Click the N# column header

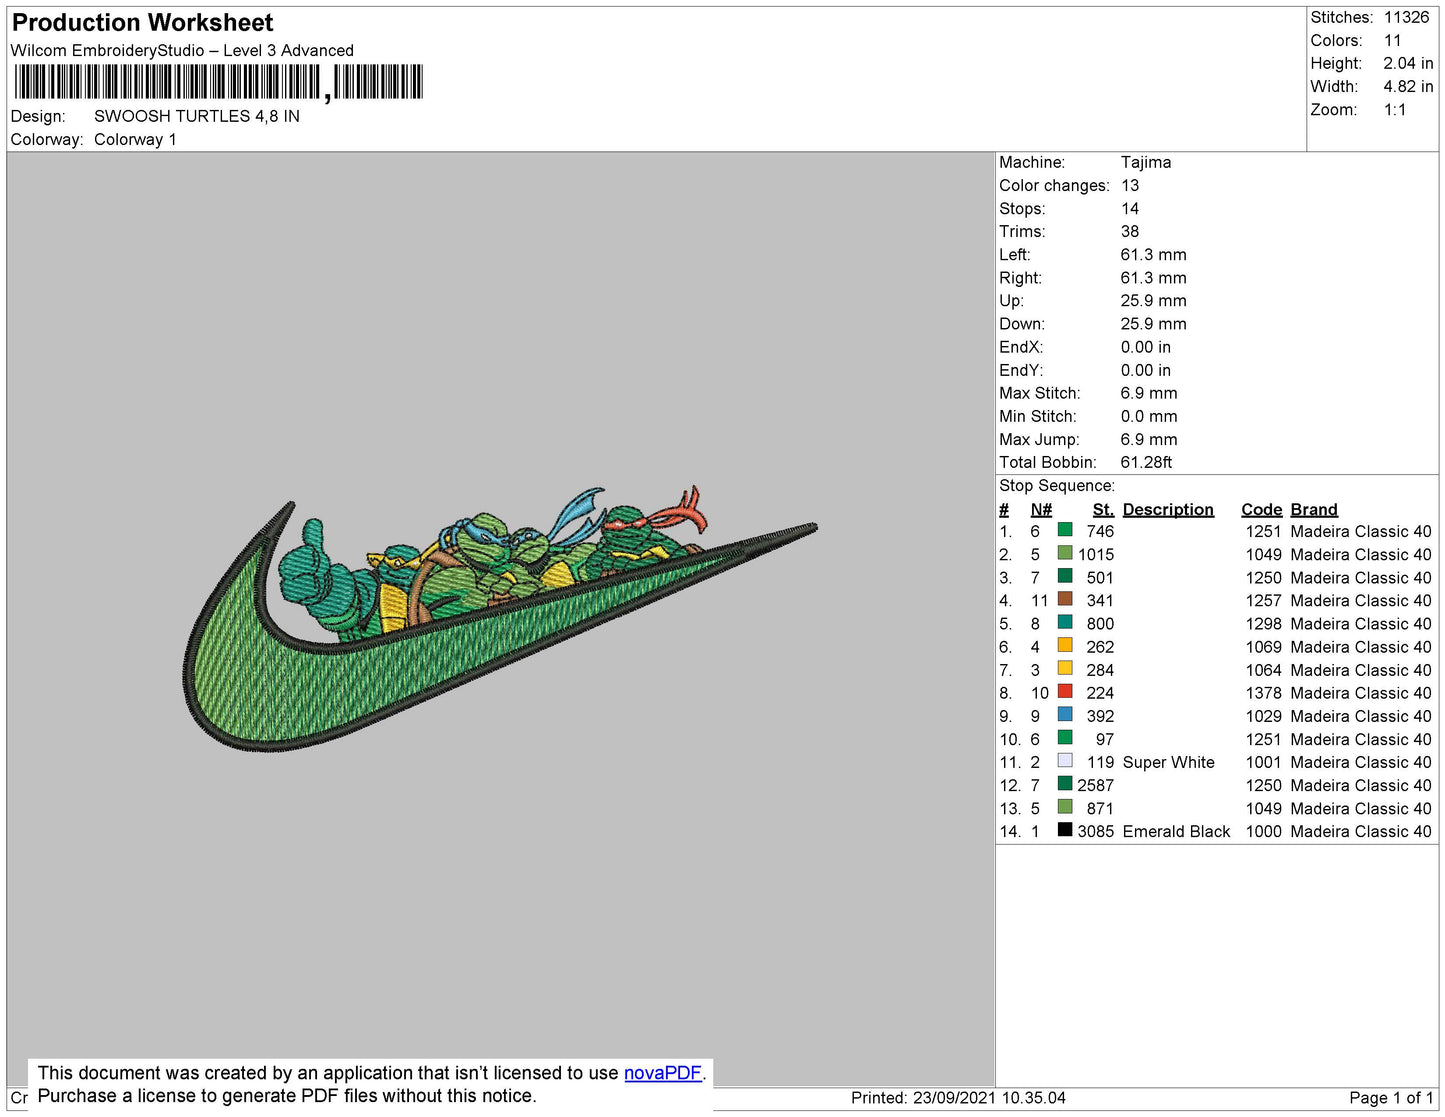click(x=1041, y=509)
